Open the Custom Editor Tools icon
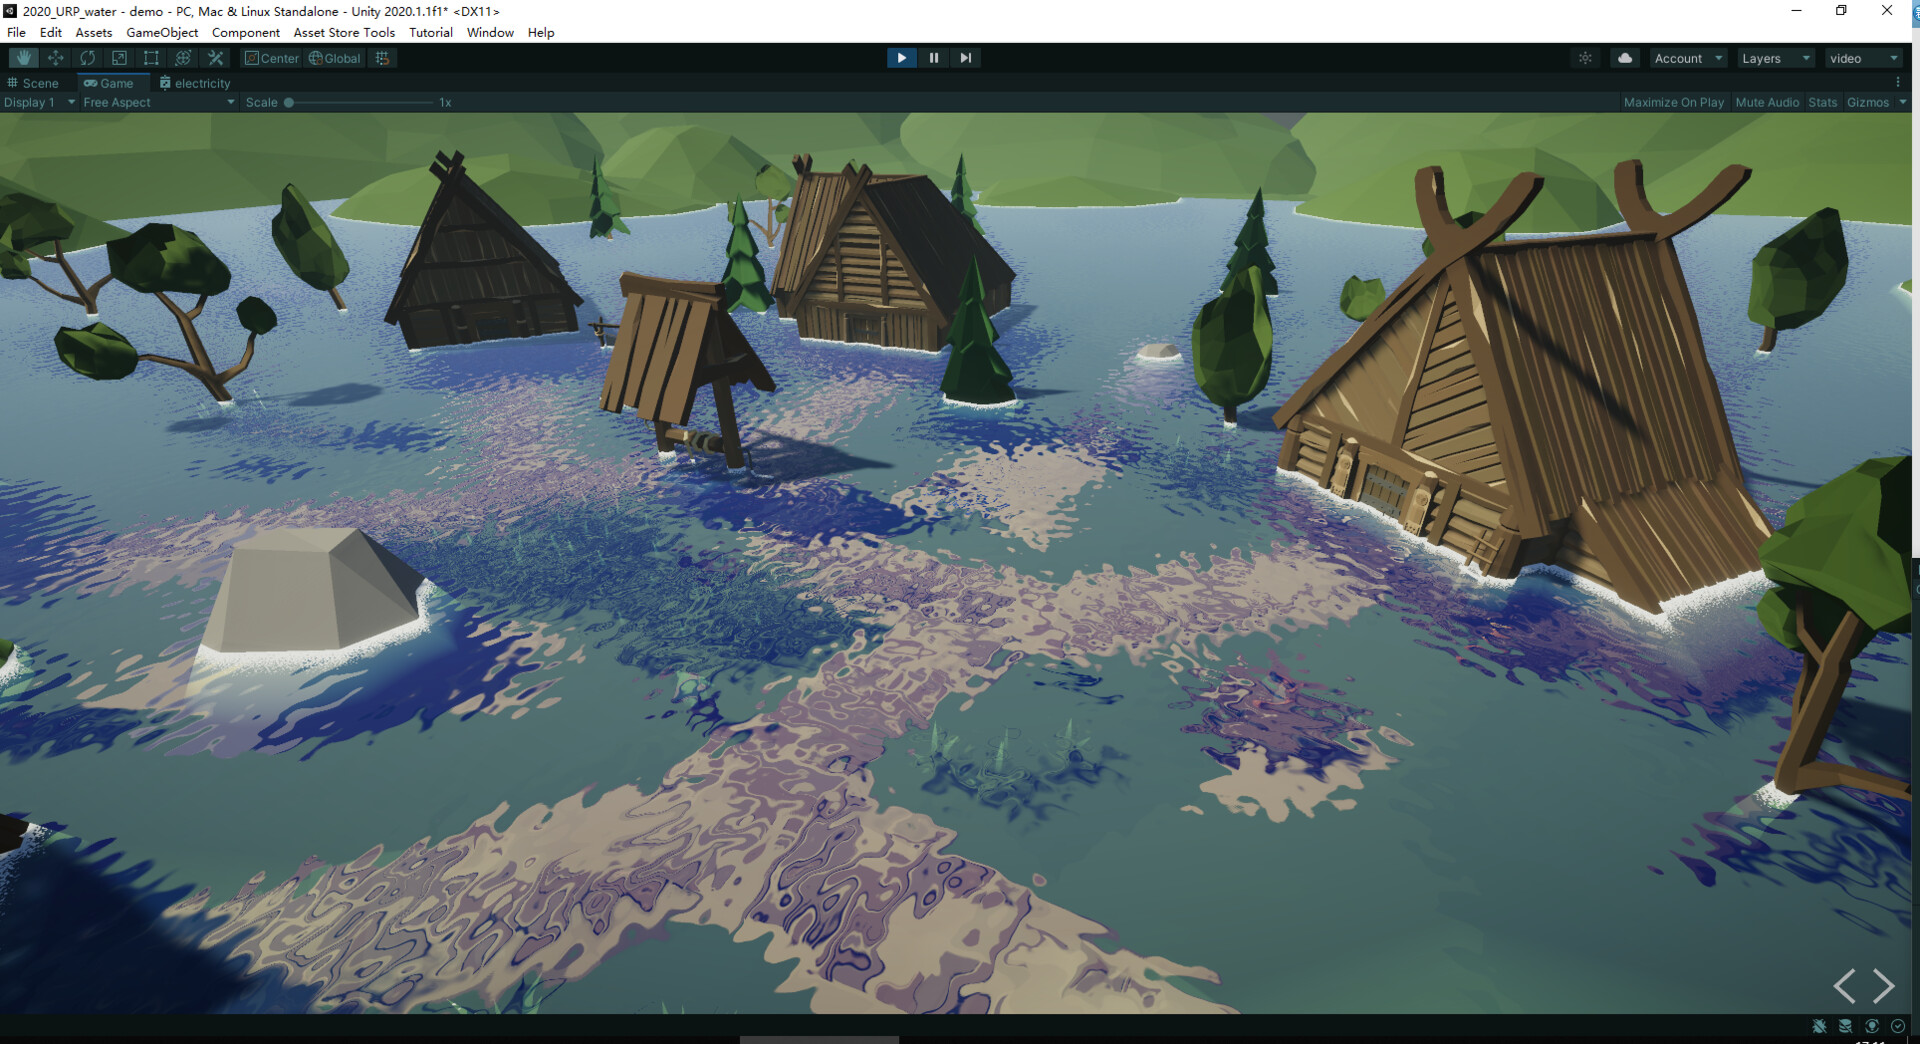The height and width of the screenshot is (1044, 1920). click(x=215, y=58)
